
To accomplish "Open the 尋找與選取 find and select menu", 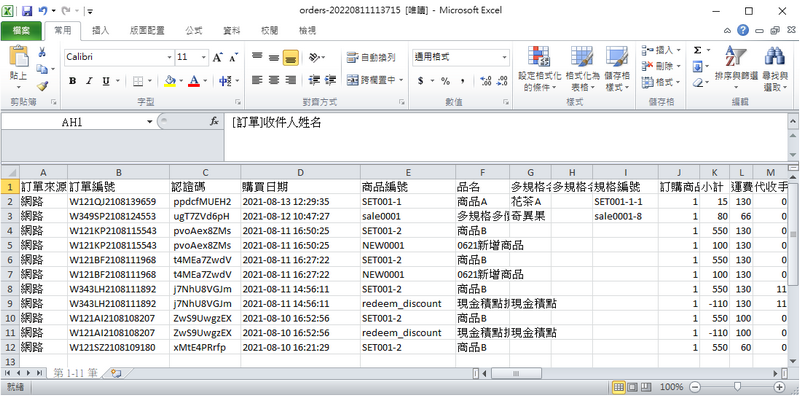I will click(775, 69).
